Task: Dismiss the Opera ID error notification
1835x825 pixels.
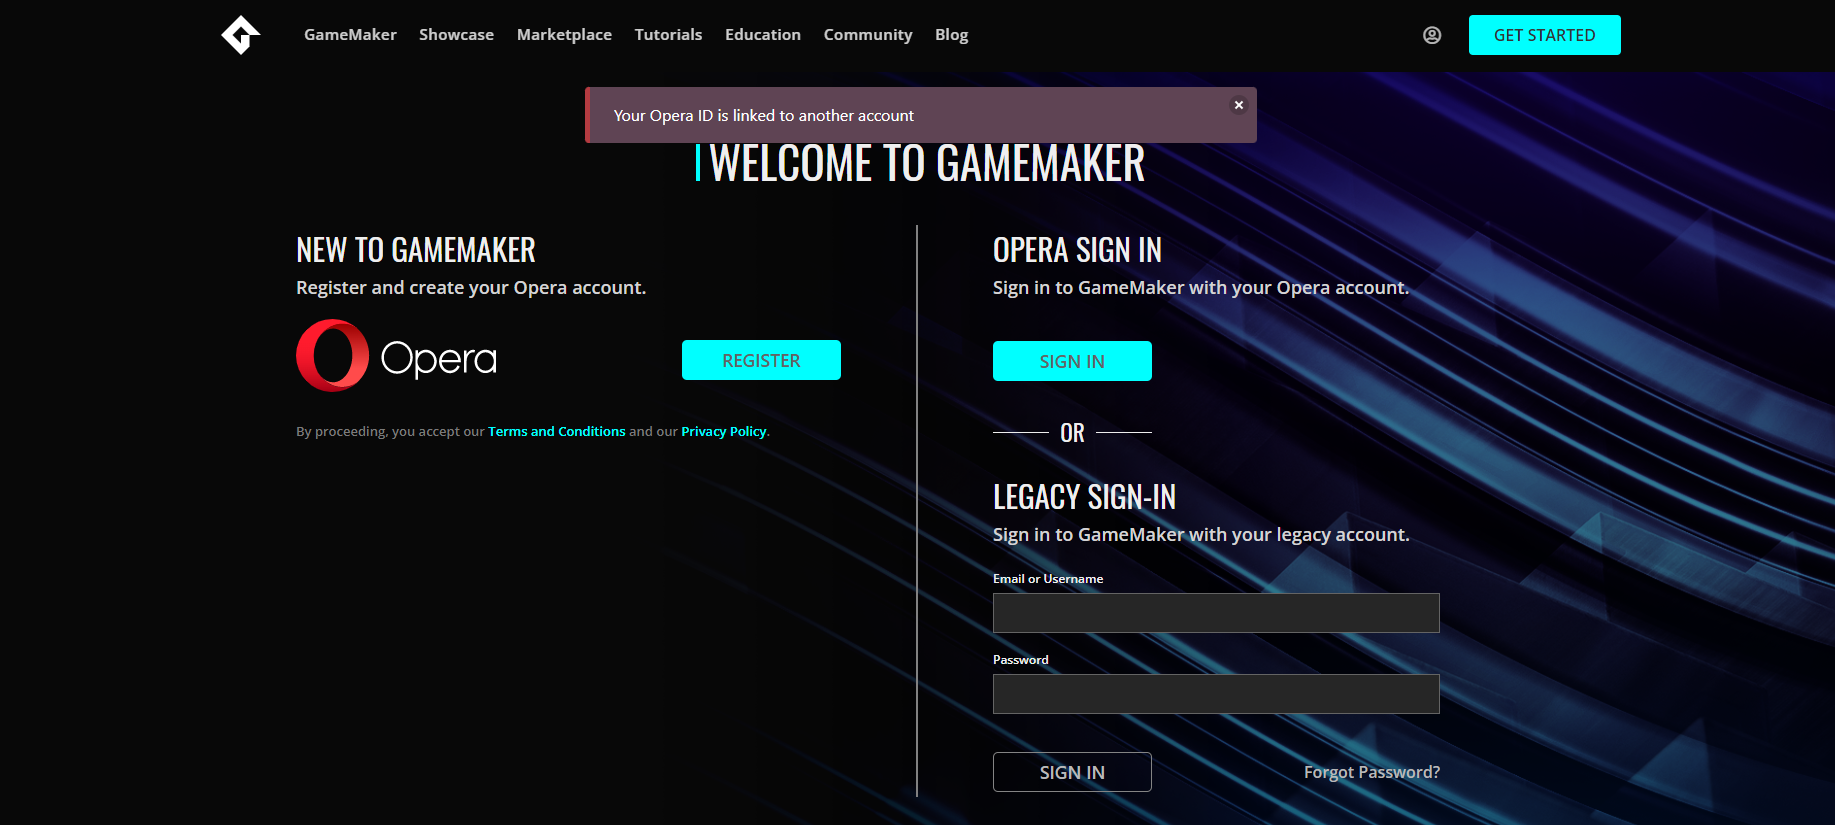Action: click(x=1238, y=105)
